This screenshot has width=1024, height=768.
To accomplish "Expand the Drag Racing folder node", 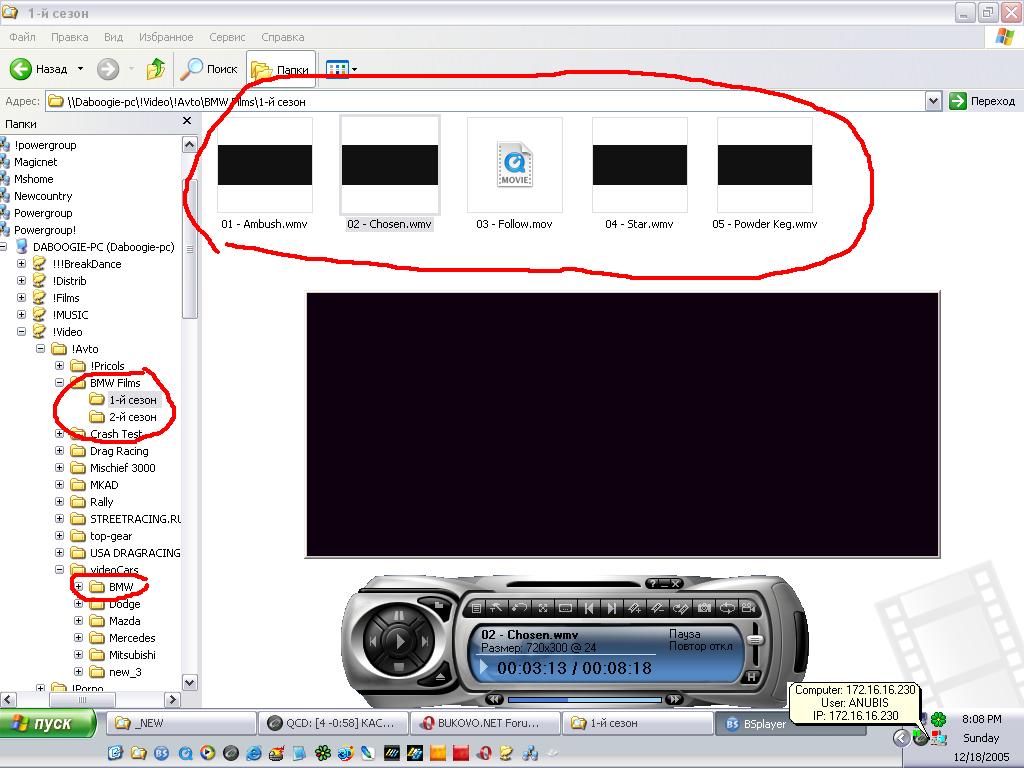I will pyautogui.click(x=60, y=451).
